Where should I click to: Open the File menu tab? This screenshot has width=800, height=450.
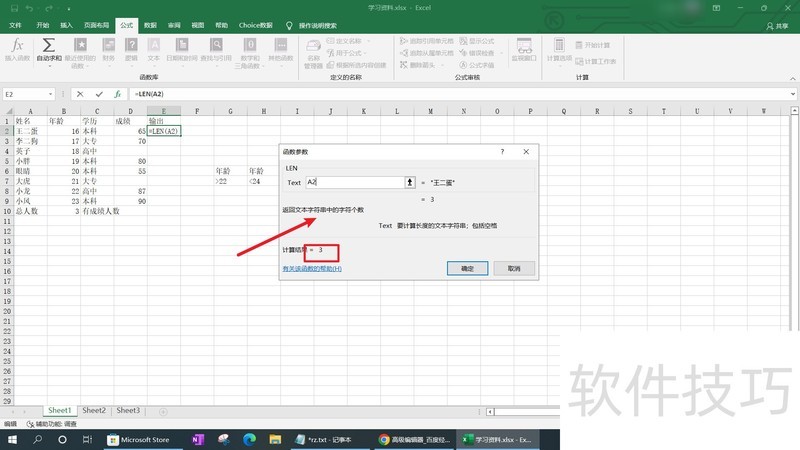tap(15, 25)
